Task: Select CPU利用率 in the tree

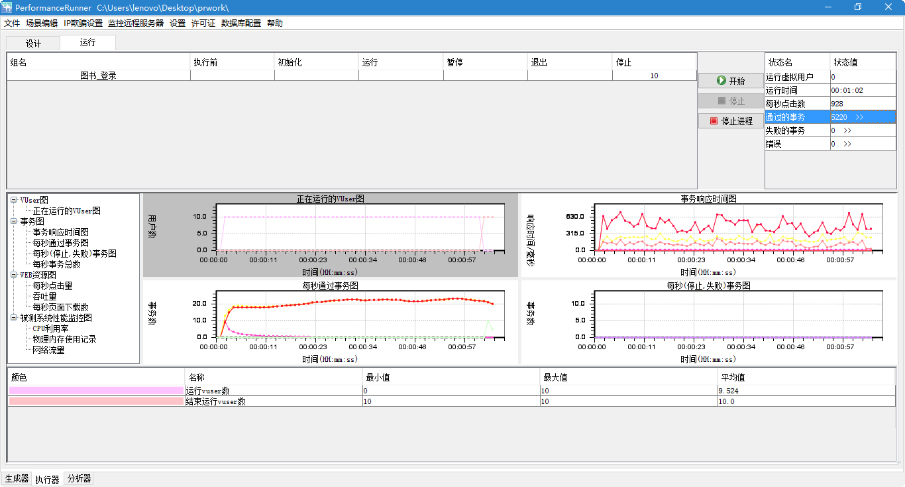Action: 50,328
